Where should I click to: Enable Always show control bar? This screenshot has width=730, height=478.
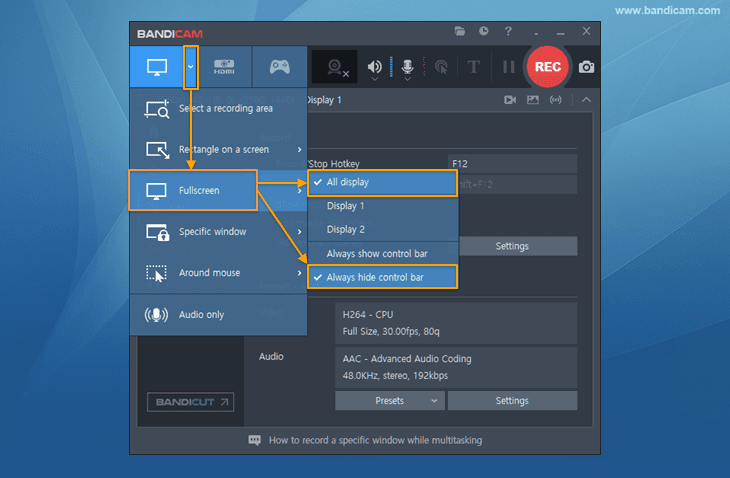pyautogui.click(x=382, y=253)
